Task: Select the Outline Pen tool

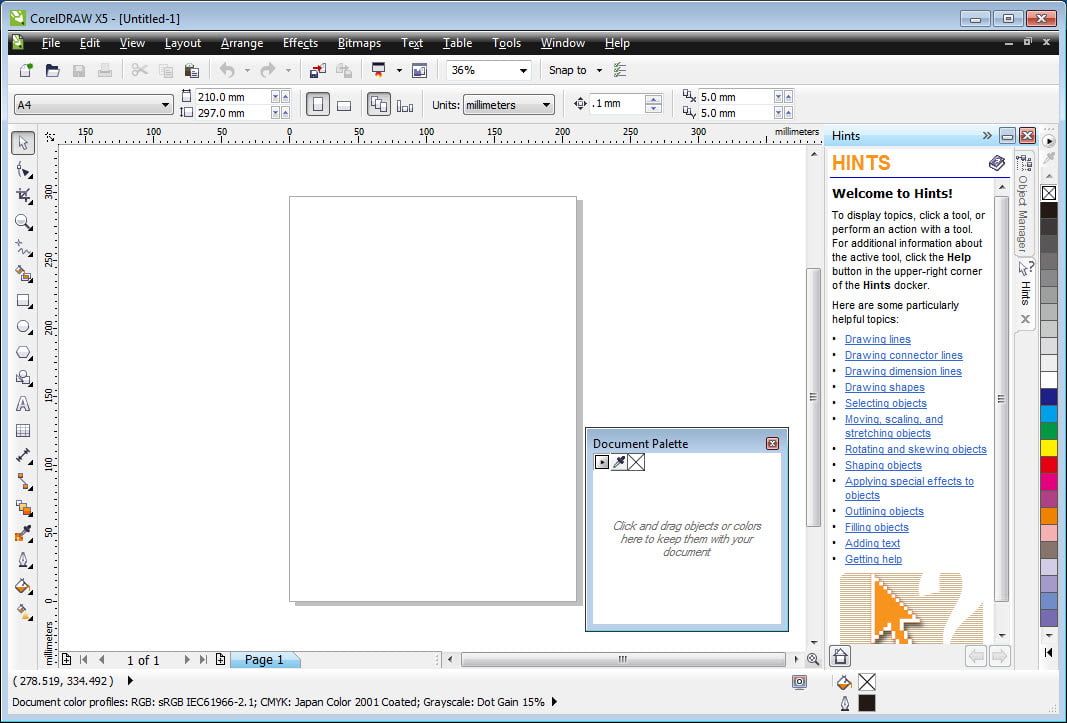Action: [23, 560]
